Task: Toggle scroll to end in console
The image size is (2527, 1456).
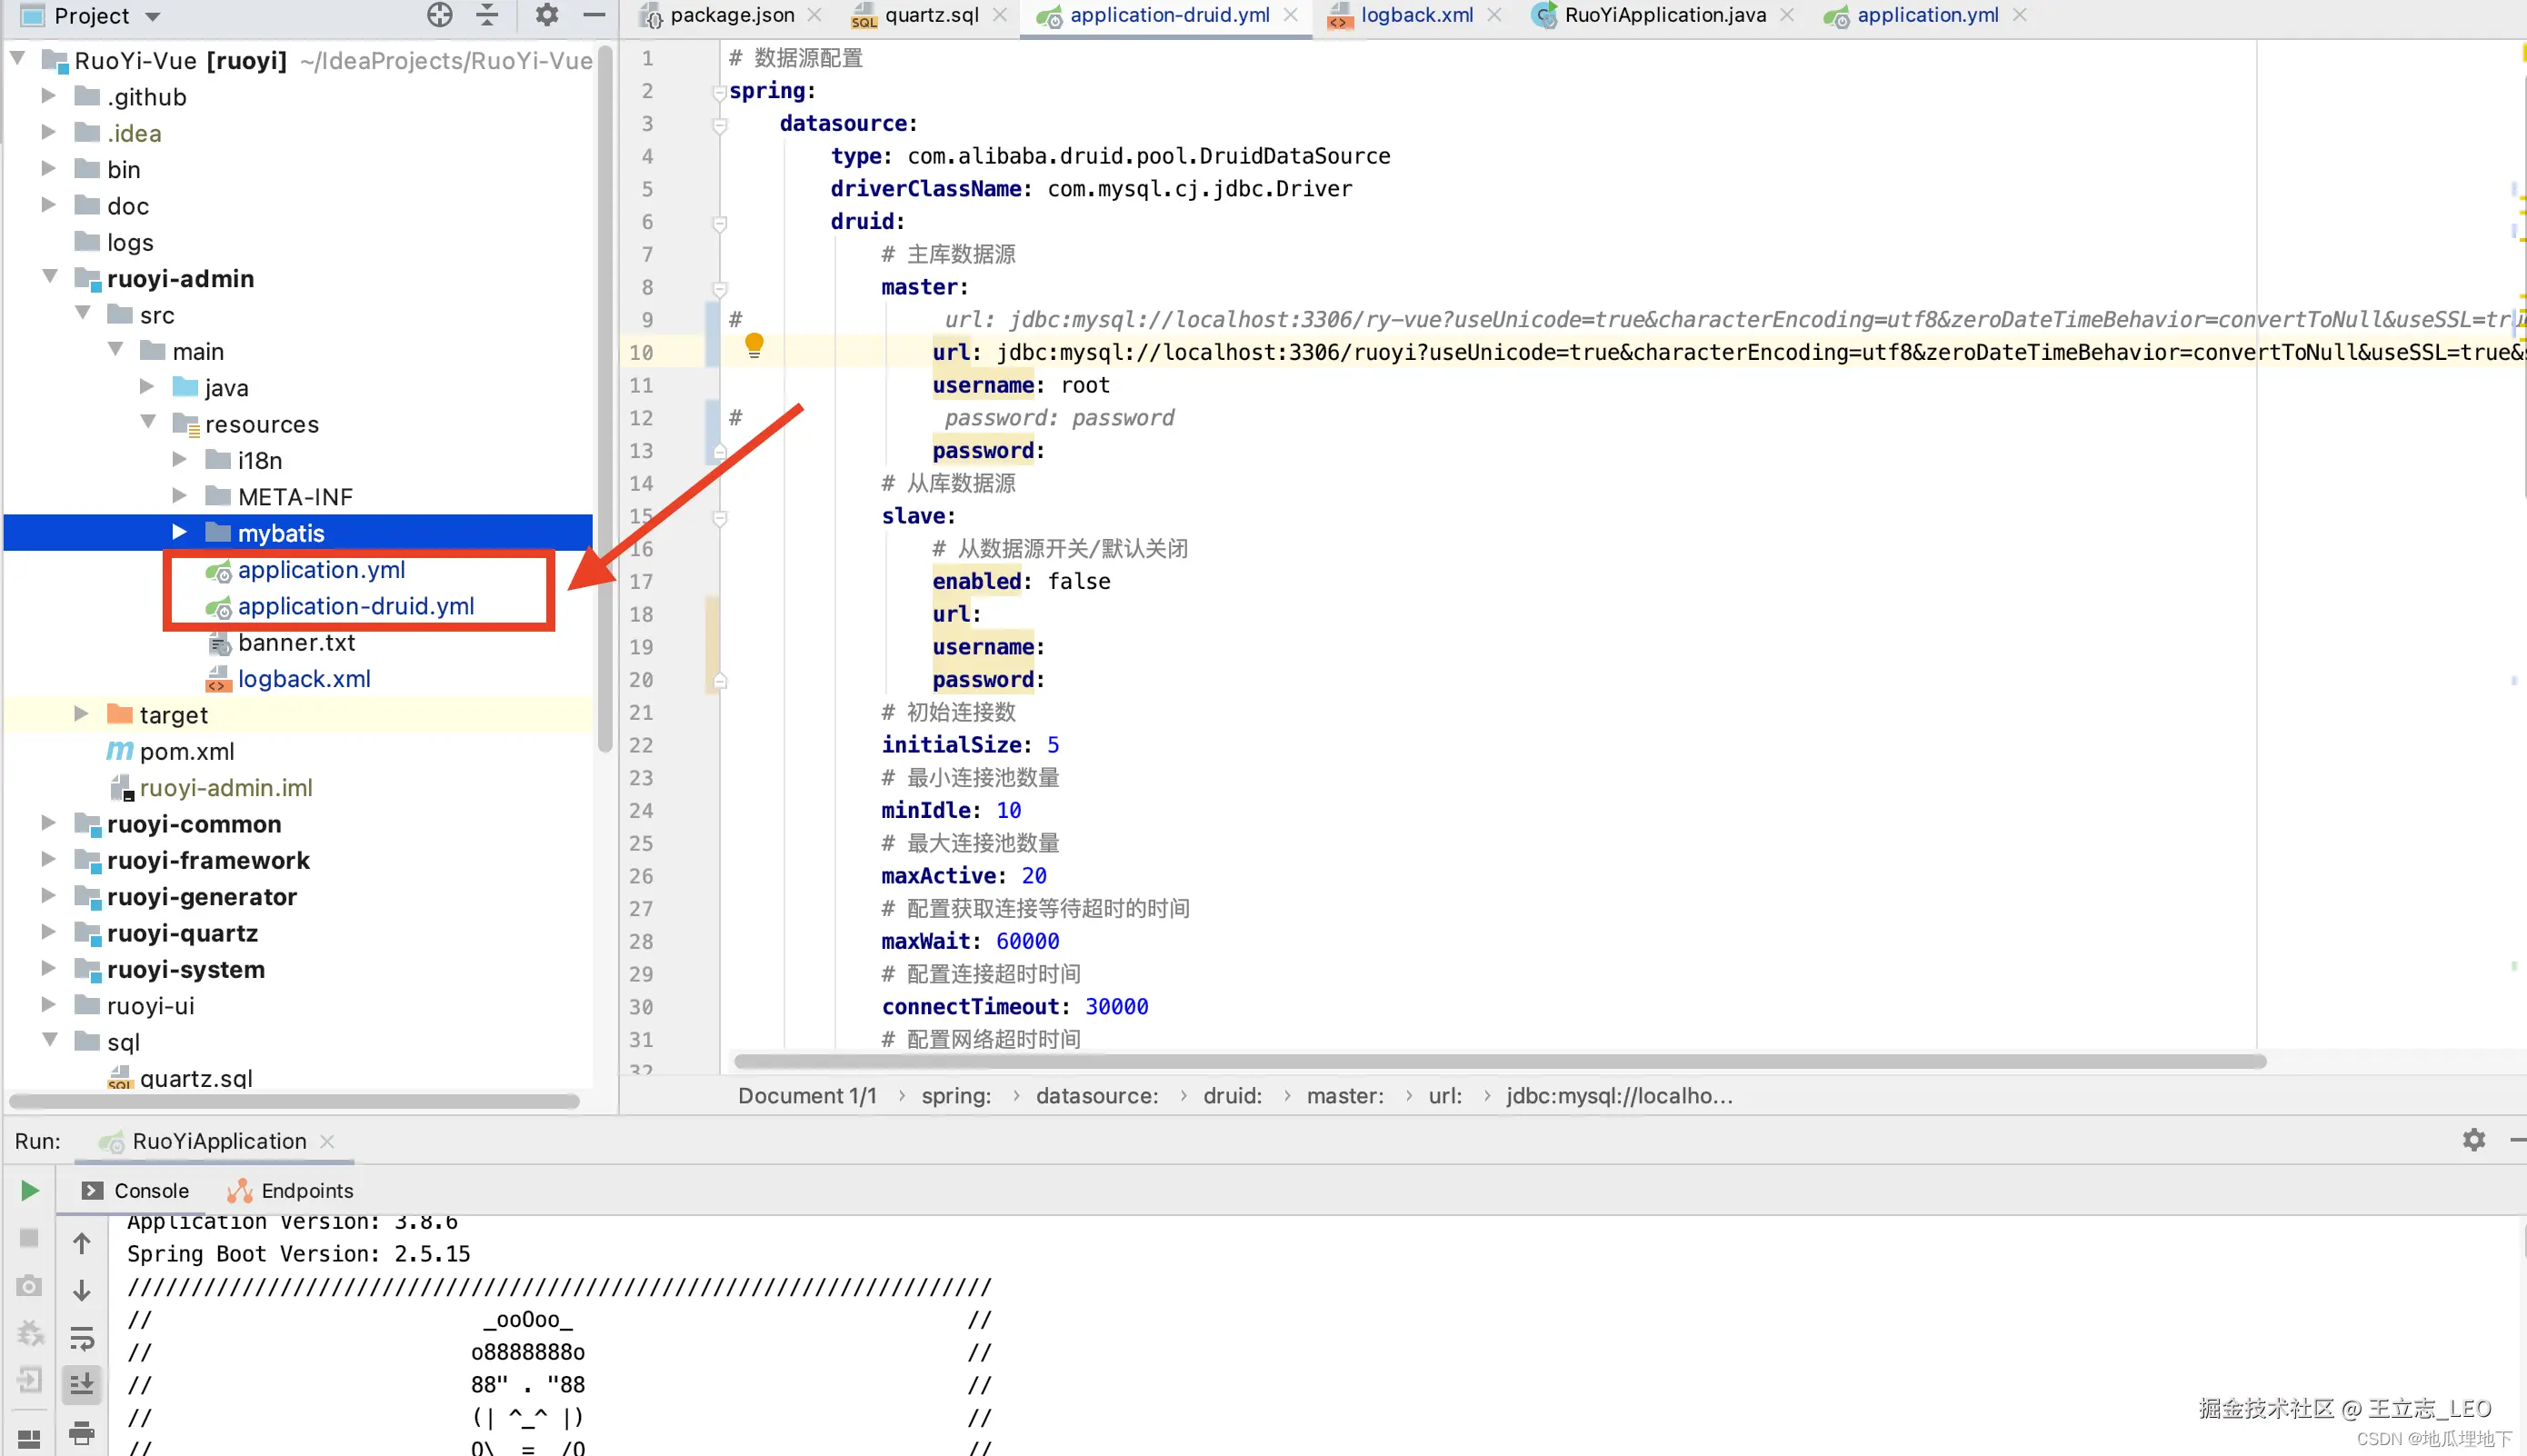Action: coord(82,1384)
